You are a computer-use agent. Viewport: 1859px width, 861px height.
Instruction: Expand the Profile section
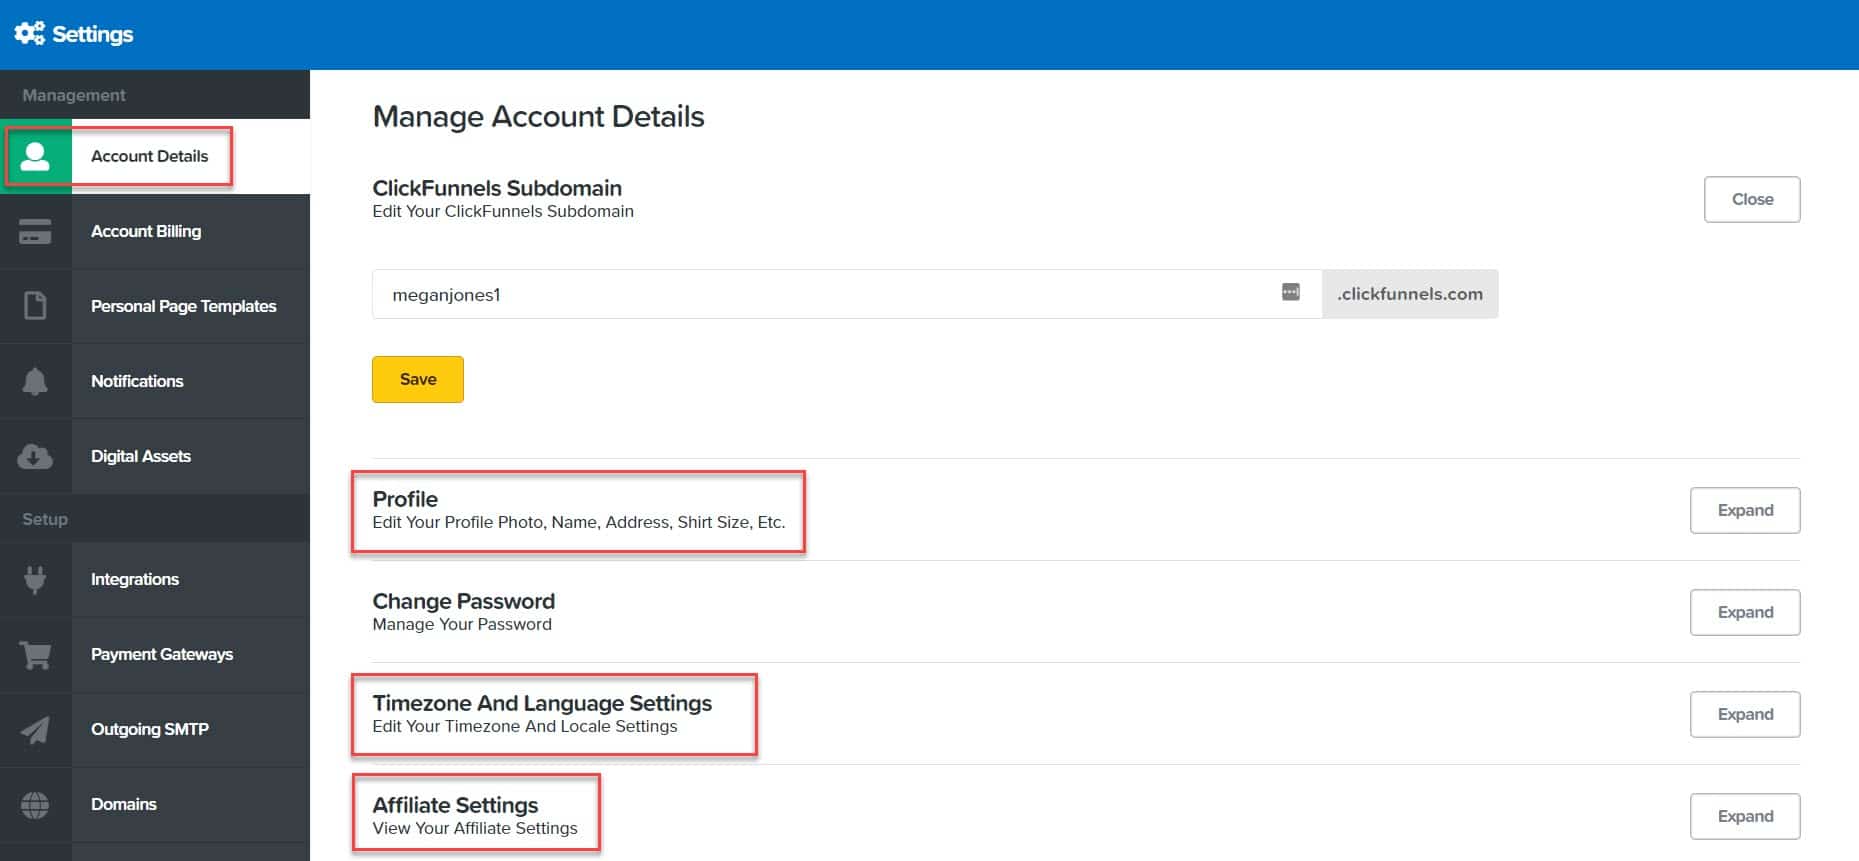tap(1745, 510)
